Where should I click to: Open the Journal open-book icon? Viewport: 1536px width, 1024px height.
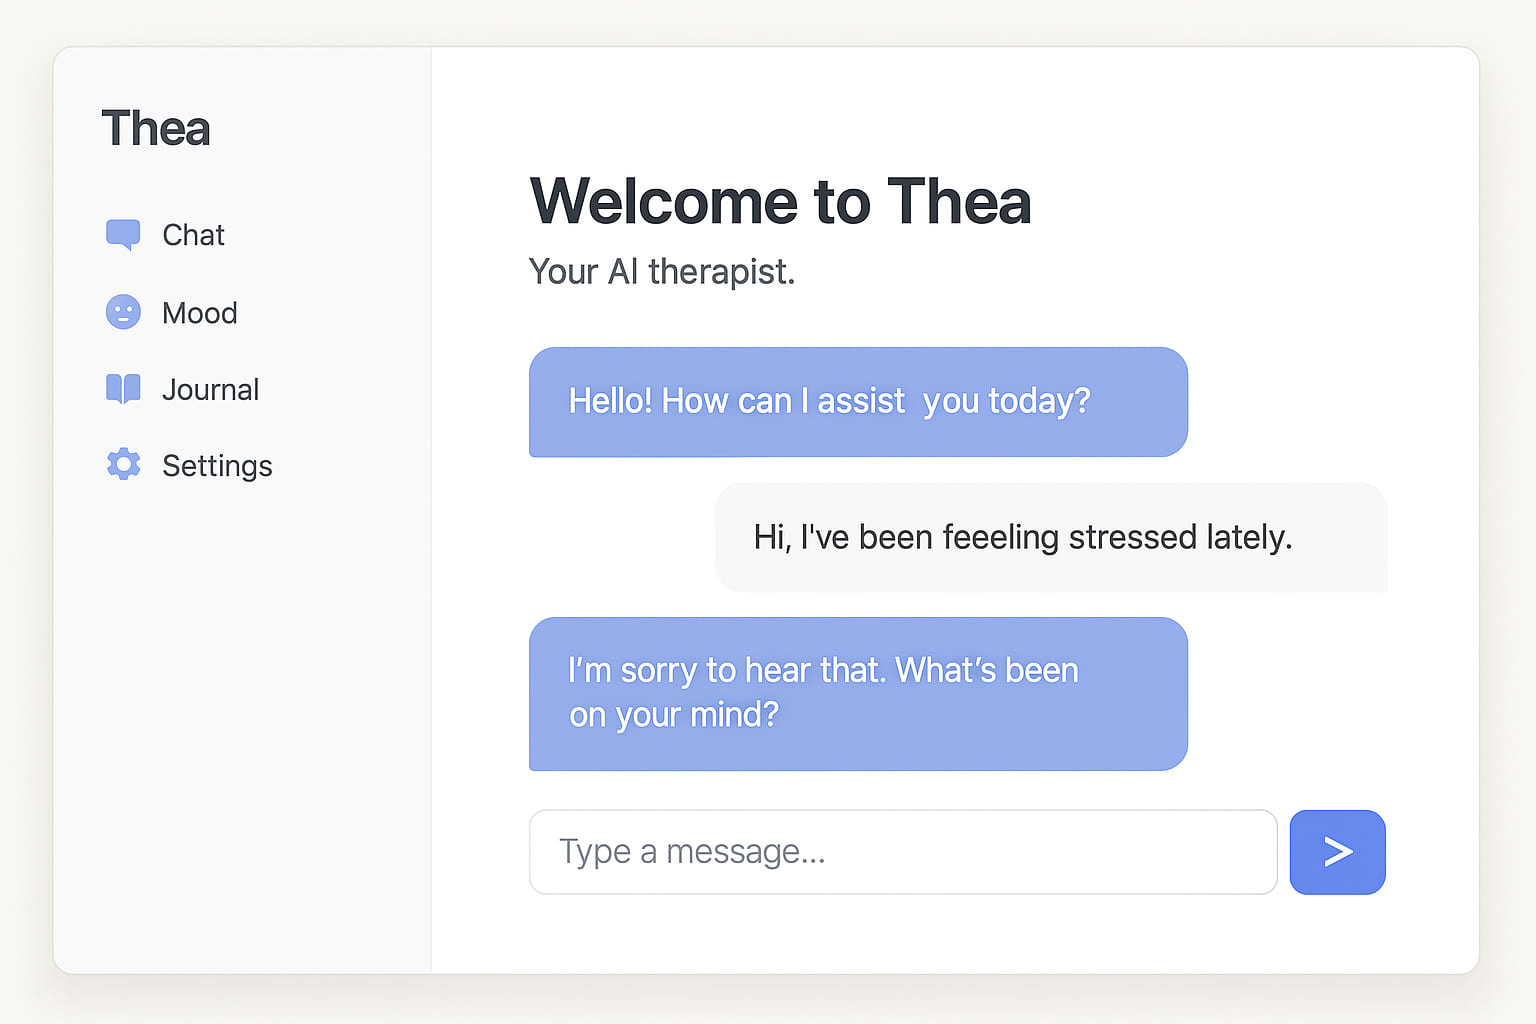click(x=122, y=389)
